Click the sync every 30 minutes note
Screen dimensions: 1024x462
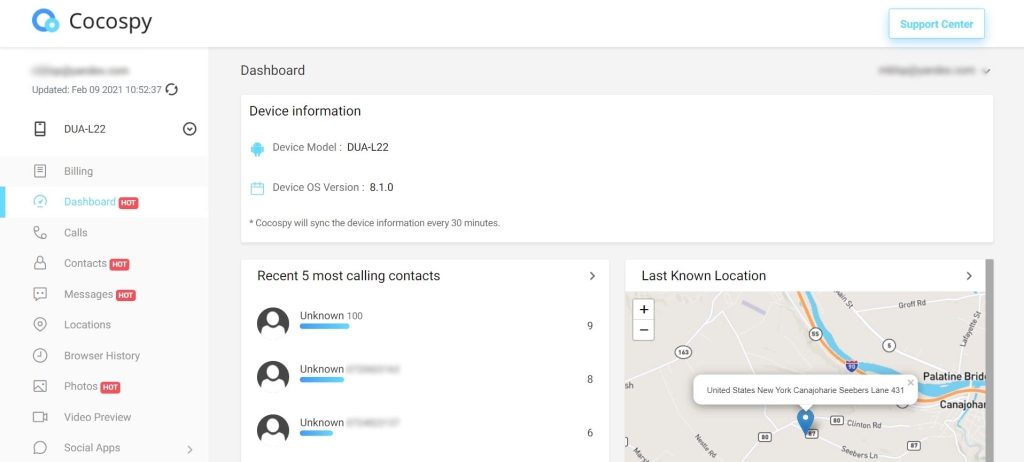pyautogui.click(x=374, y=223)
